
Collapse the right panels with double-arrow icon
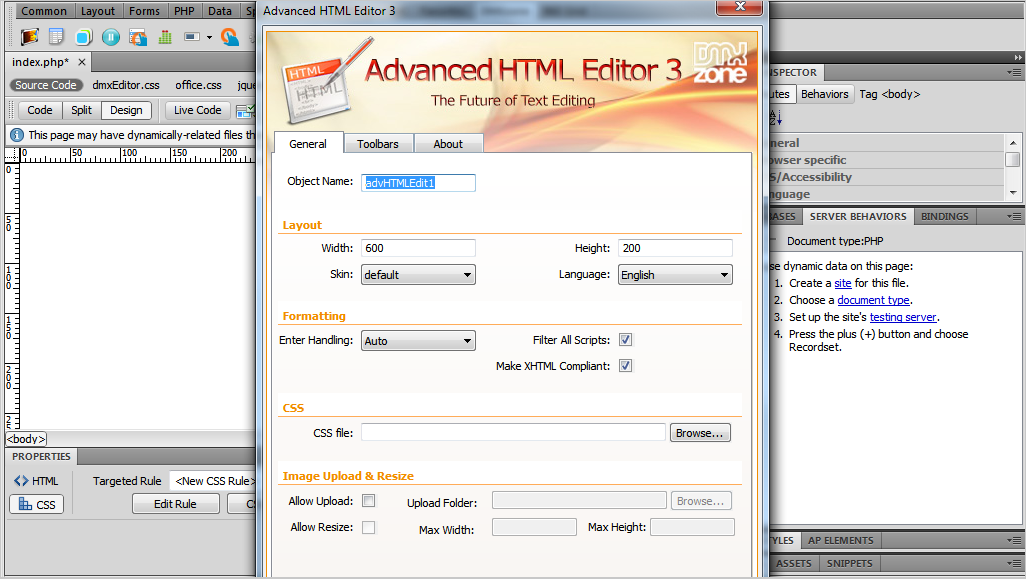tap(1018, 57)
